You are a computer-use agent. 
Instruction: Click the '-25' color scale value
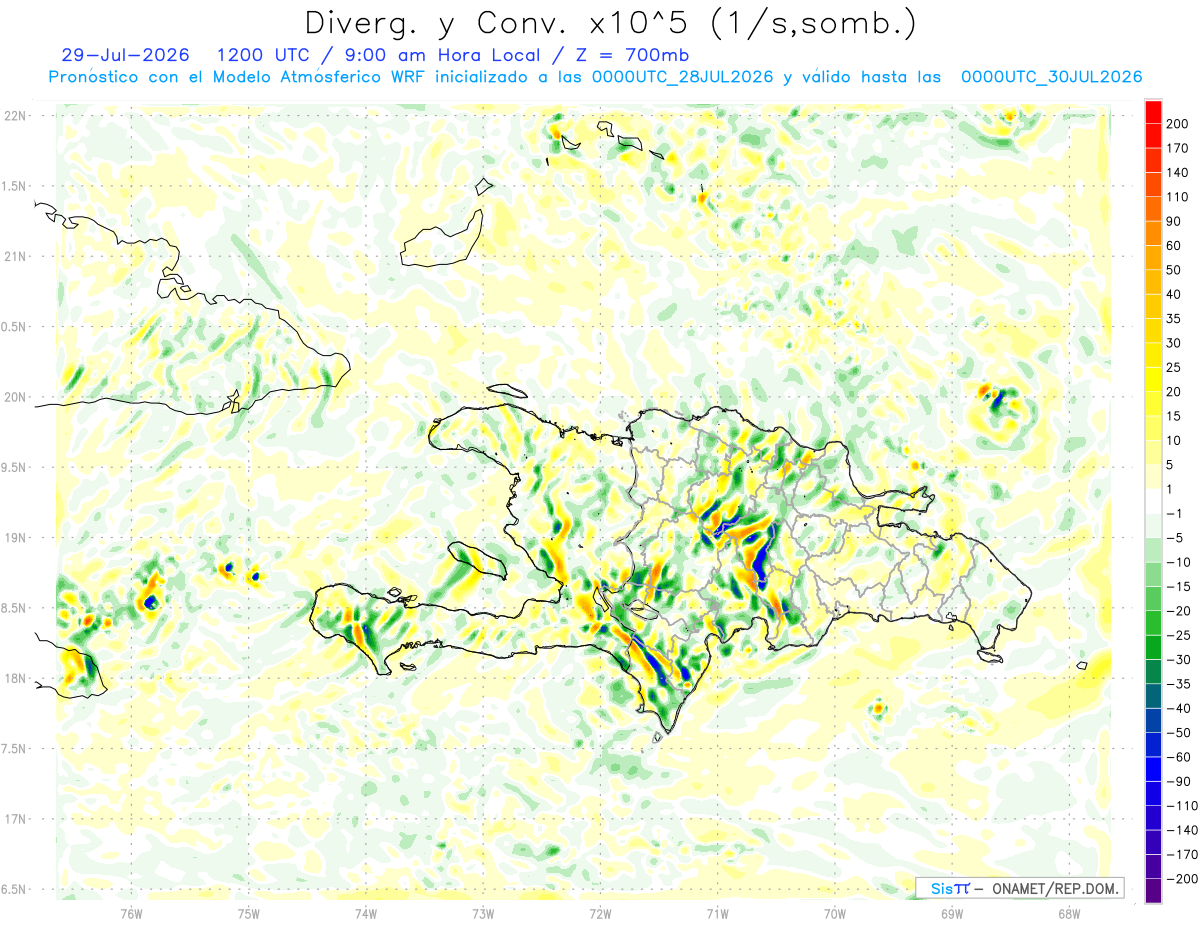tap(1177, 635)
